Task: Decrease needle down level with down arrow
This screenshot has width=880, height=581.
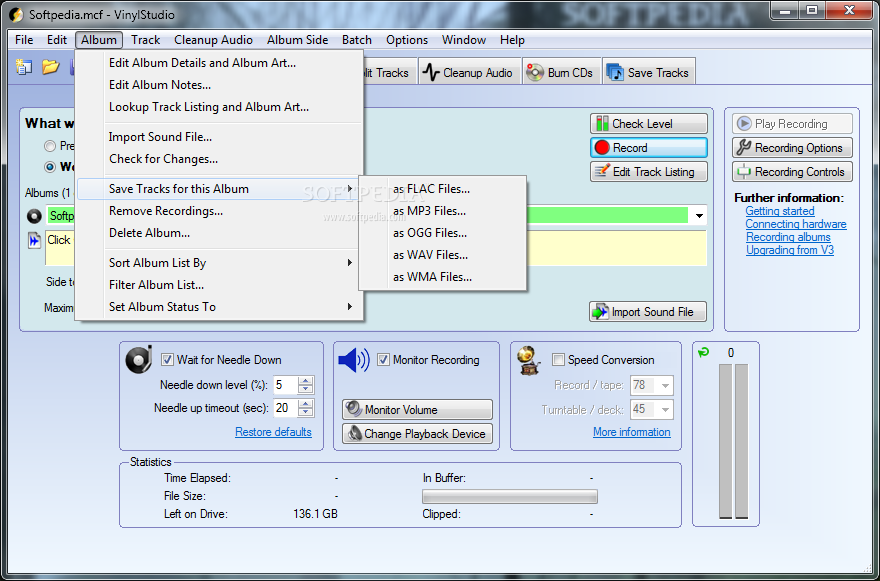Action: coord(305,389)
